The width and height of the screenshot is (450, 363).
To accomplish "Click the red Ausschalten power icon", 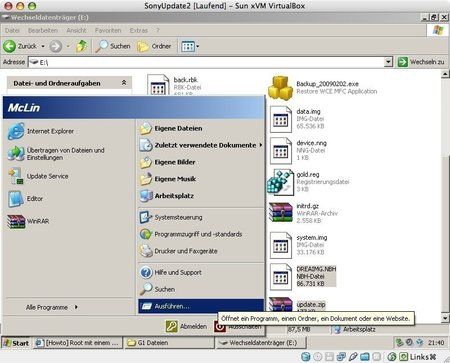I will [x=220, y=327].
